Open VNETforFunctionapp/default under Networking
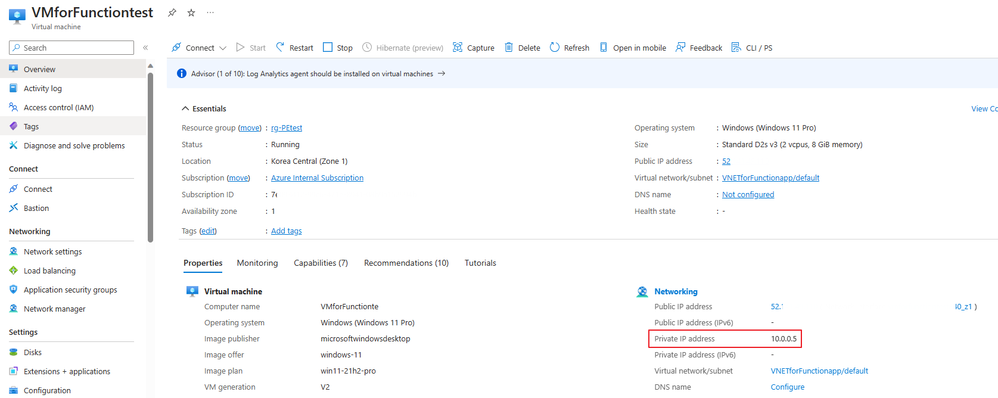 coord(819,371)
